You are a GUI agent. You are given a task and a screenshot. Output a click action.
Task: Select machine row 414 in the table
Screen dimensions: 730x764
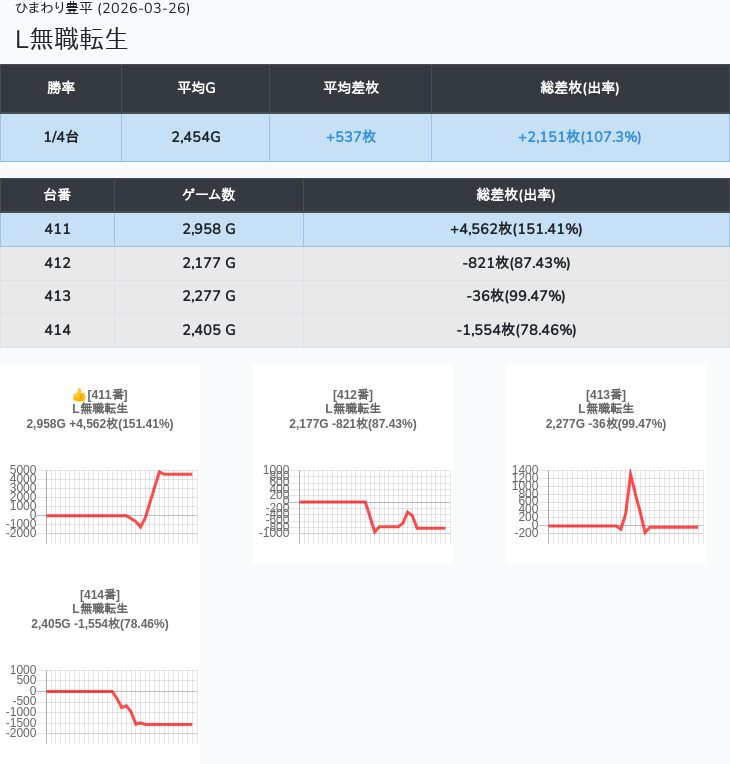(57, 330)
